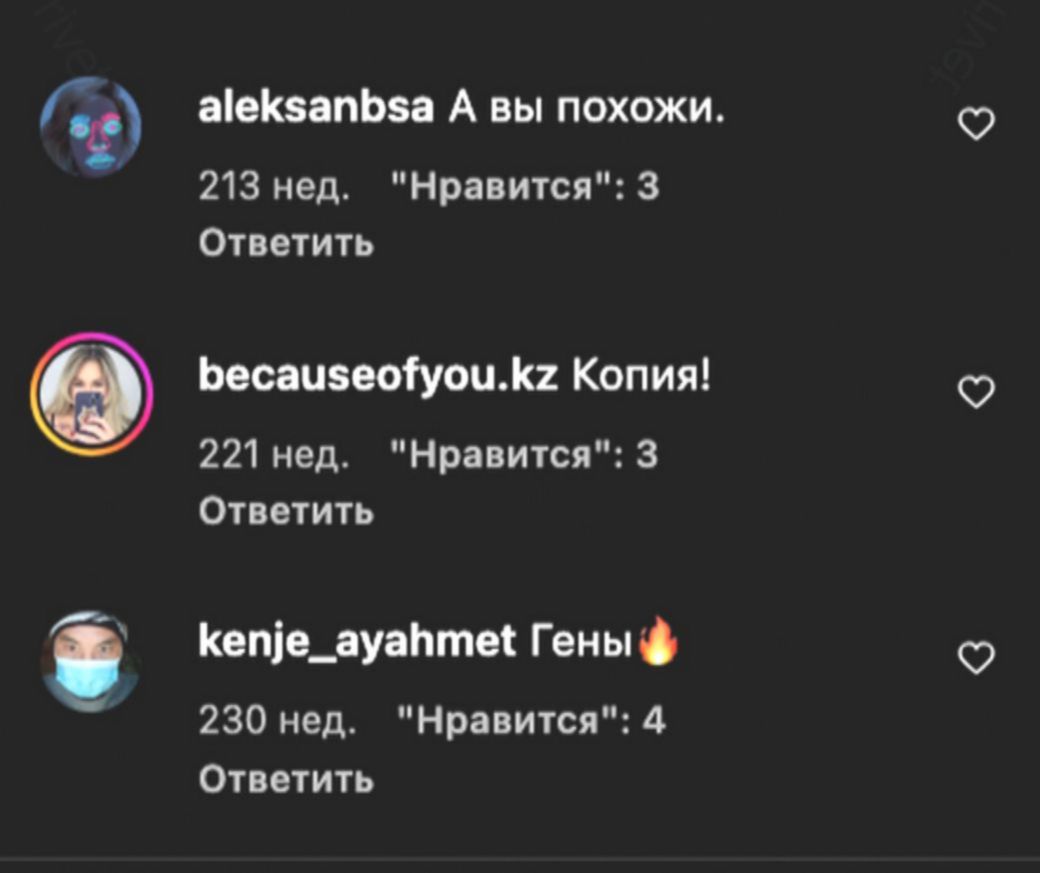View likes on aleksanbsa comment

point(525,187)
